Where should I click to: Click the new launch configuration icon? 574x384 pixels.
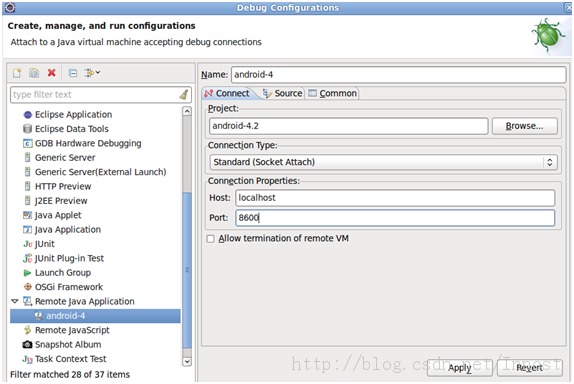[17, 73]
